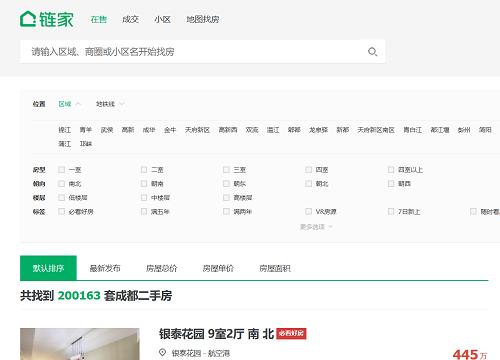Screen dimensions: 500x360
Task: Enable the 朝西 orientation checkbox
Action: pyautogui.click(x=391, y=184)
